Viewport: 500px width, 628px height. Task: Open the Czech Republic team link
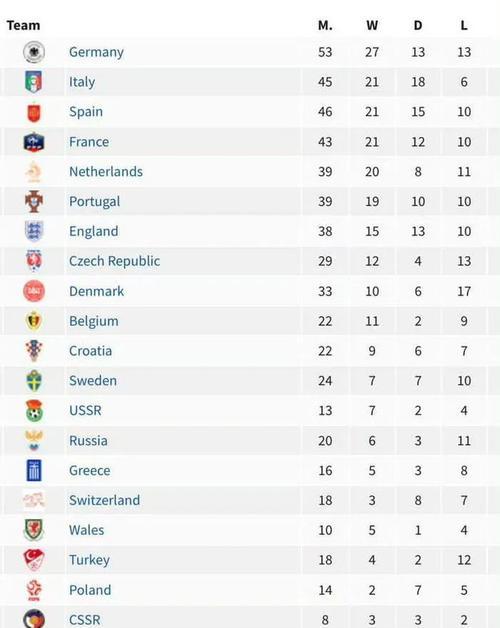coord(115,261)
